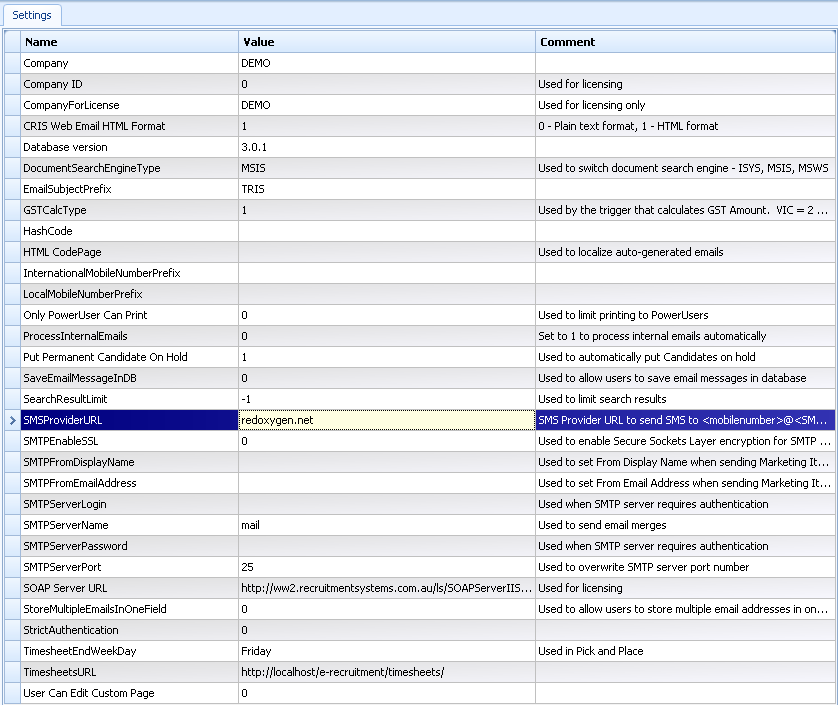Click the SOAP Server URL value

click(x=386, y=588)
